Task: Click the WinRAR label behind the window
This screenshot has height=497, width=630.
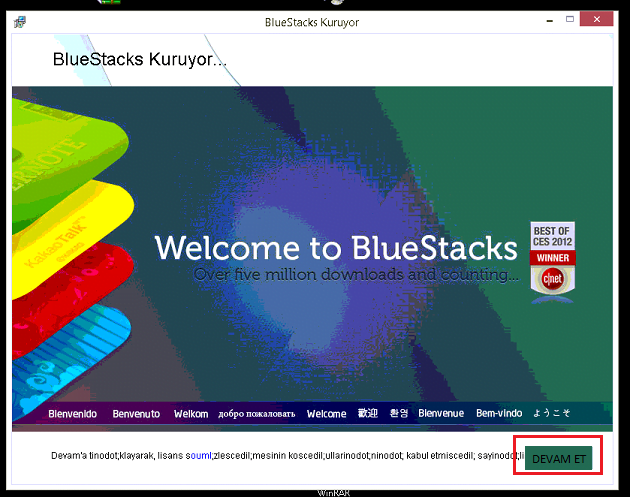Action: 333,493
